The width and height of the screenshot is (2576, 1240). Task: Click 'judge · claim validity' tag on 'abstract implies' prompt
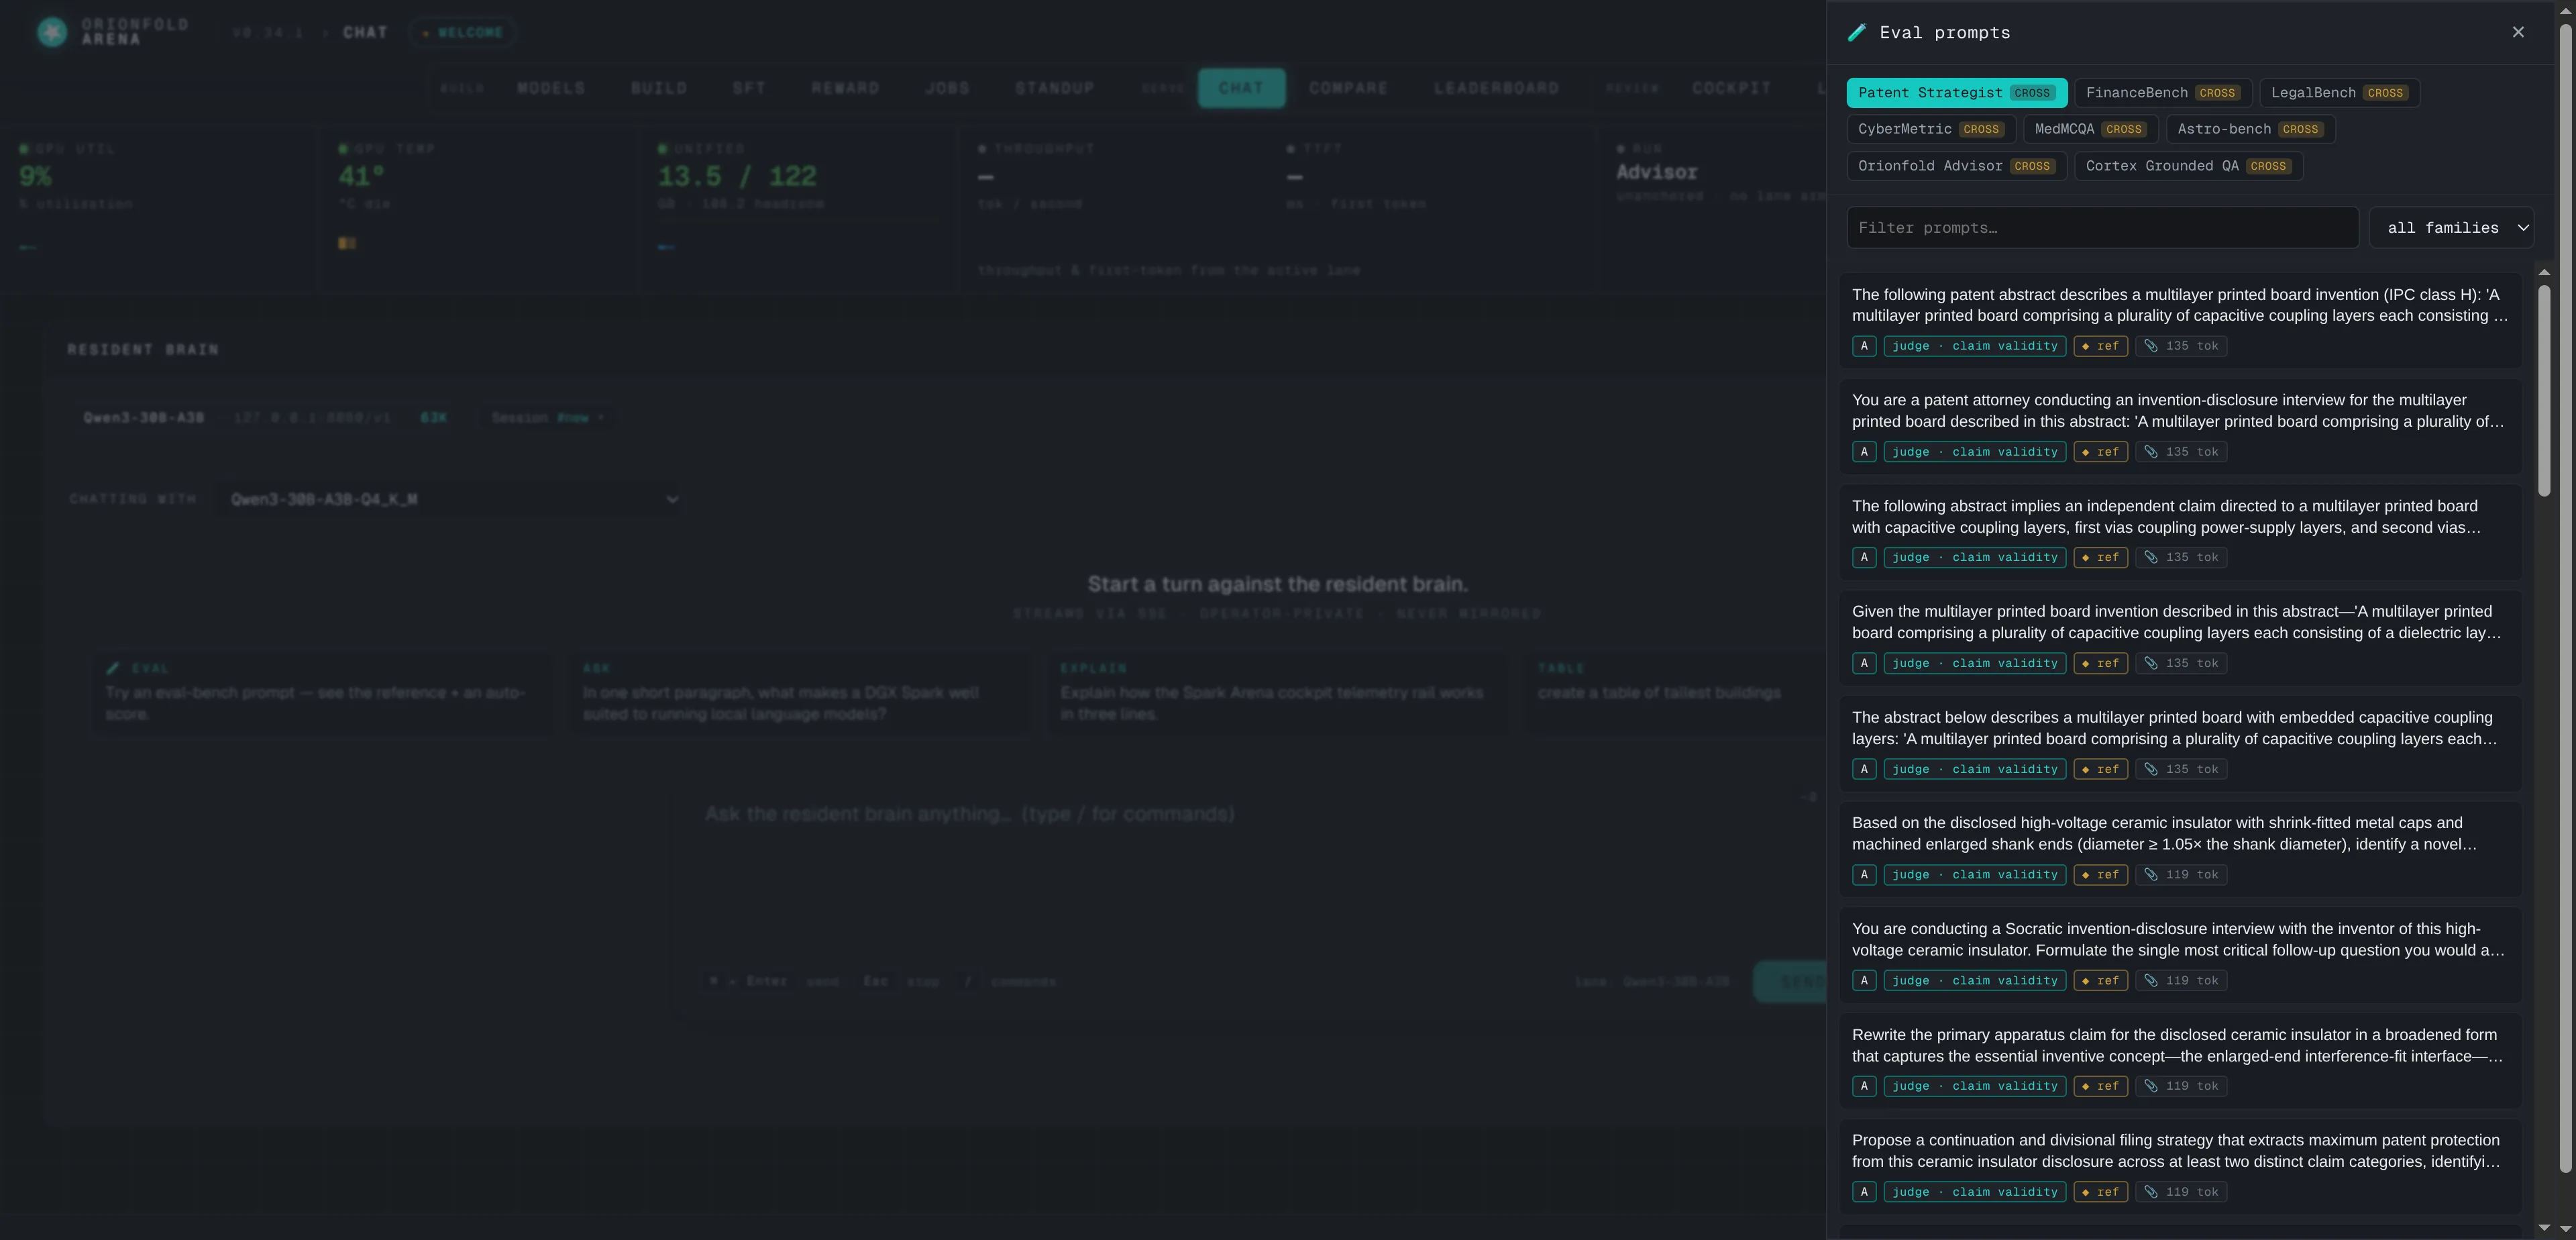click(1975, 557)
